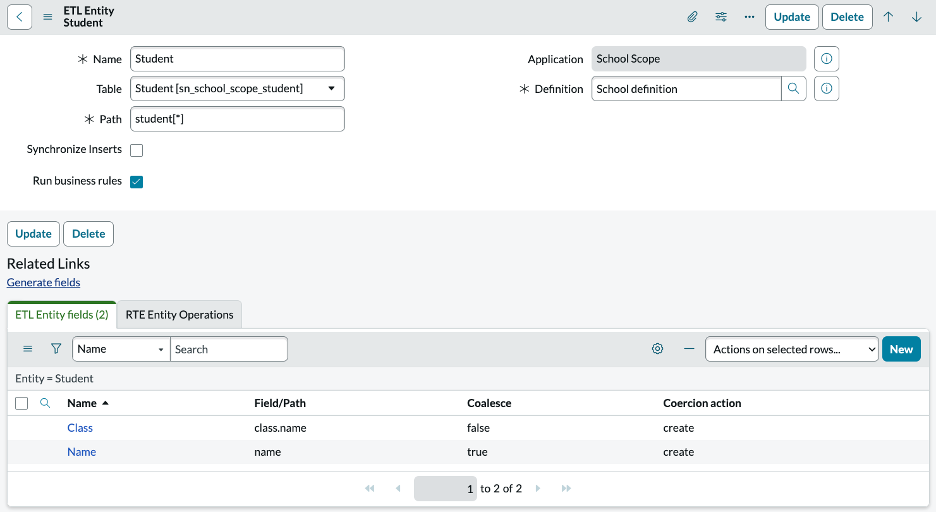Open more options ellipsis in header

[x=749, y=17]
